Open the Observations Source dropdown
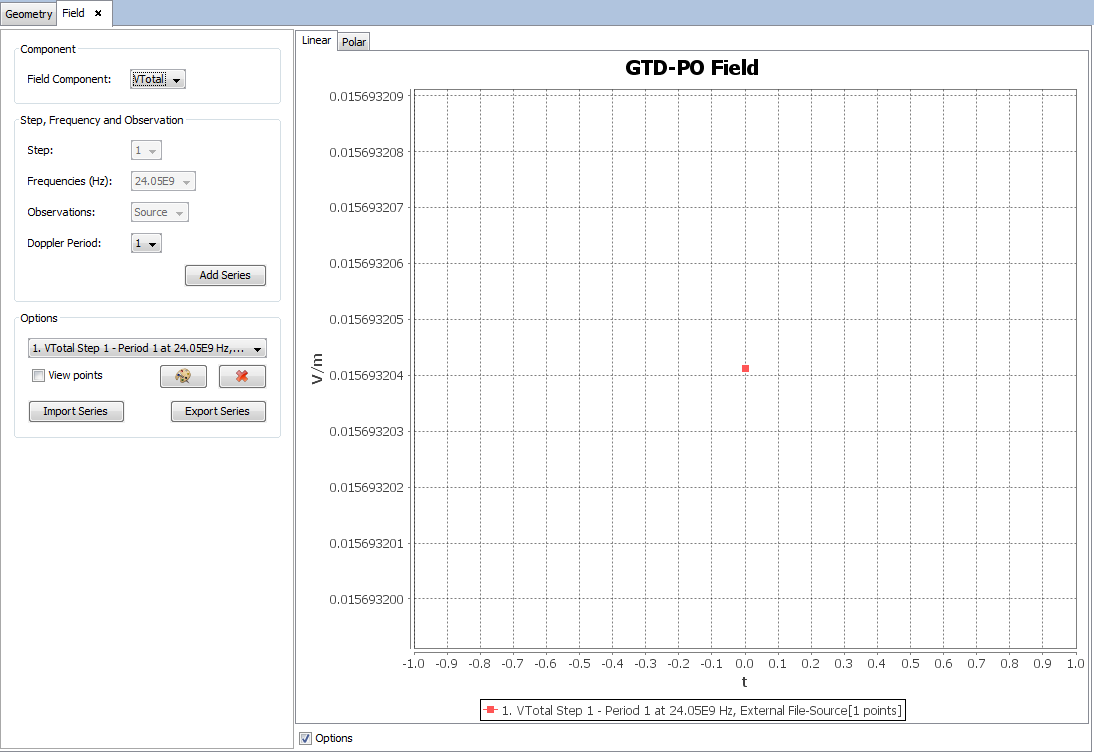This screenshot has width=1094, height=754. 160,212
